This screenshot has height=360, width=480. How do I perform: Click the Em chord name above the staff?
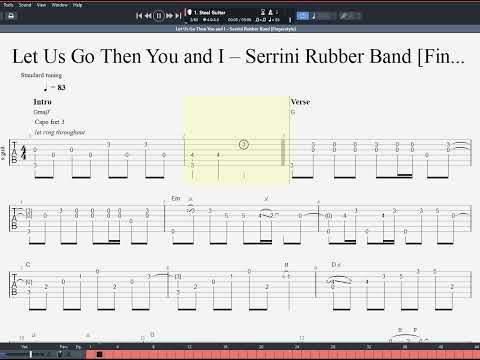(176, 198)
